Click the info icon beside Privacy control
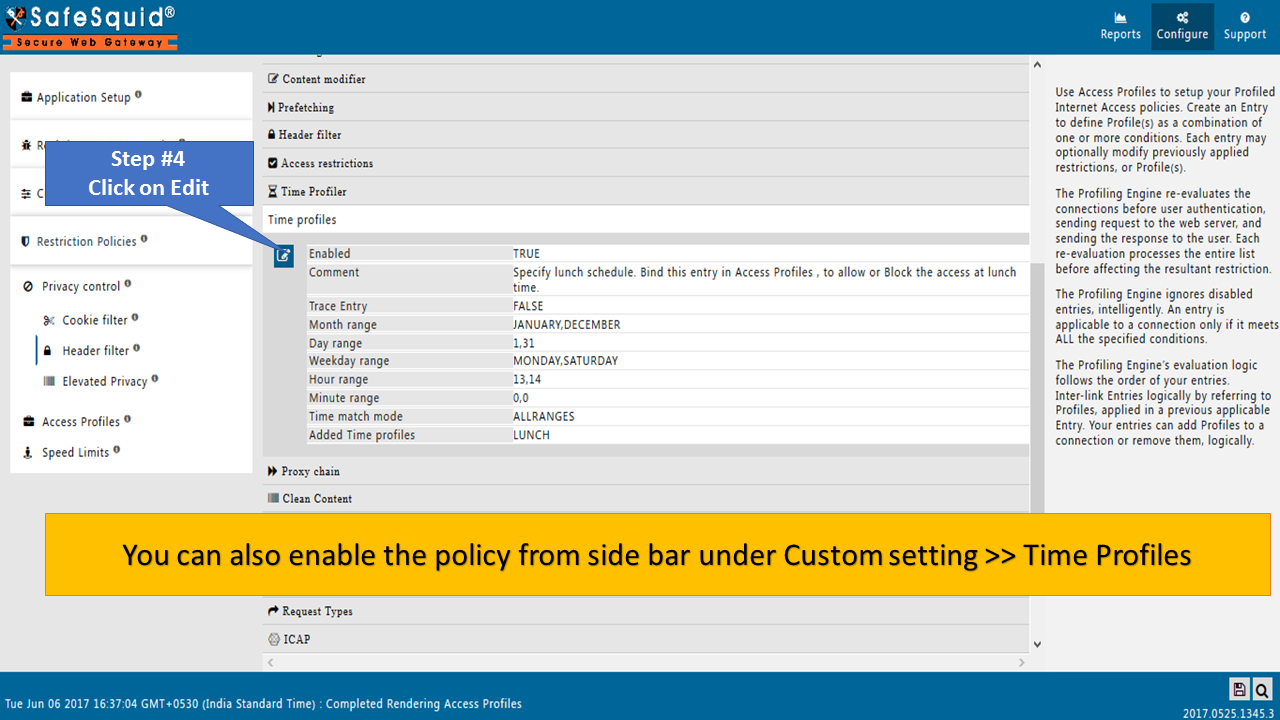Screen dimensions: 1280x720 click(127, 284)
